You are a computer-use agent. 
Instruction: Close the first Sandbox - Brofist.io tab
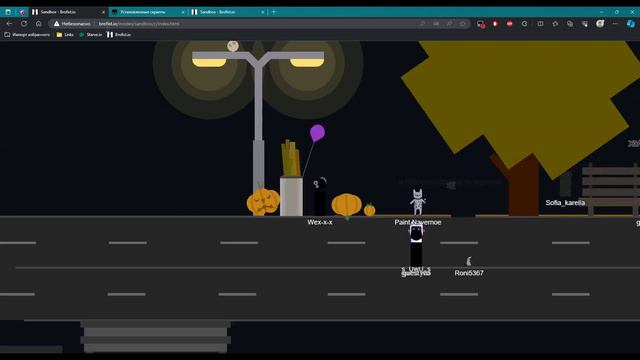click(103, 12)
